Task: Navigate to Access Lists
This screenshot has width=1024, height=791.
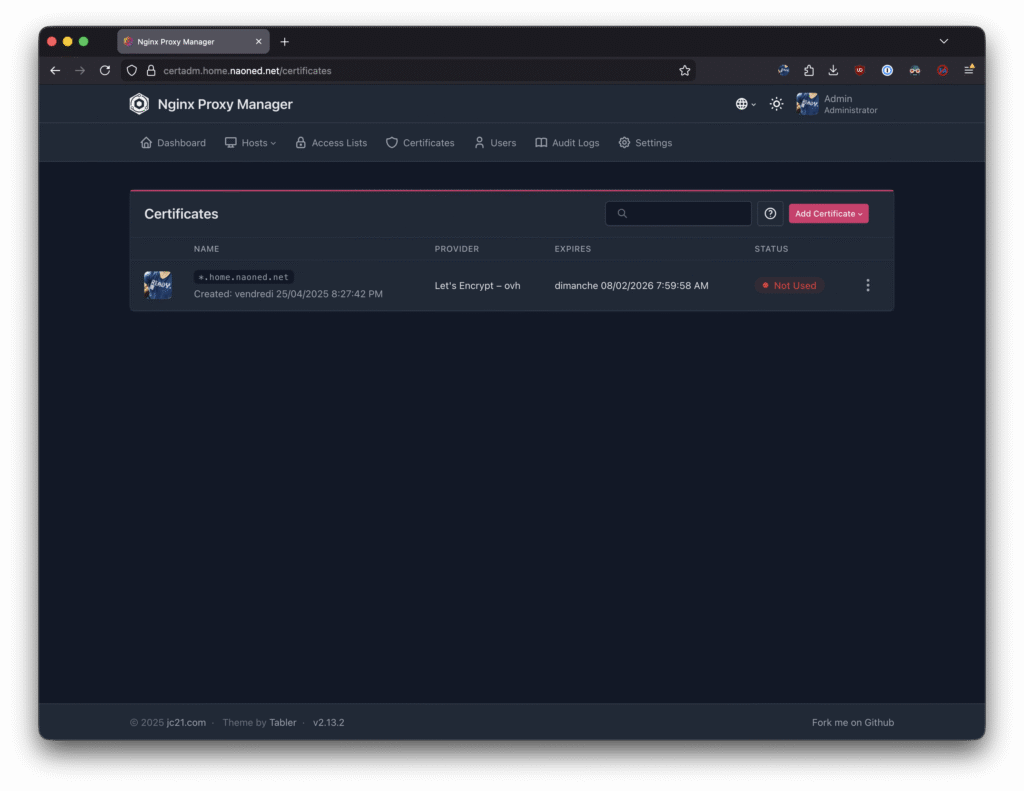Action: coord(331,143)
